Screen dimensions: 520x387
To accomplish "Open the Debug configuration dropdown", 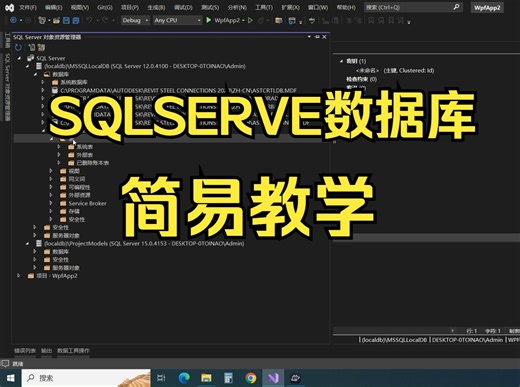I will pyautogui.click(x=135, y=20).
